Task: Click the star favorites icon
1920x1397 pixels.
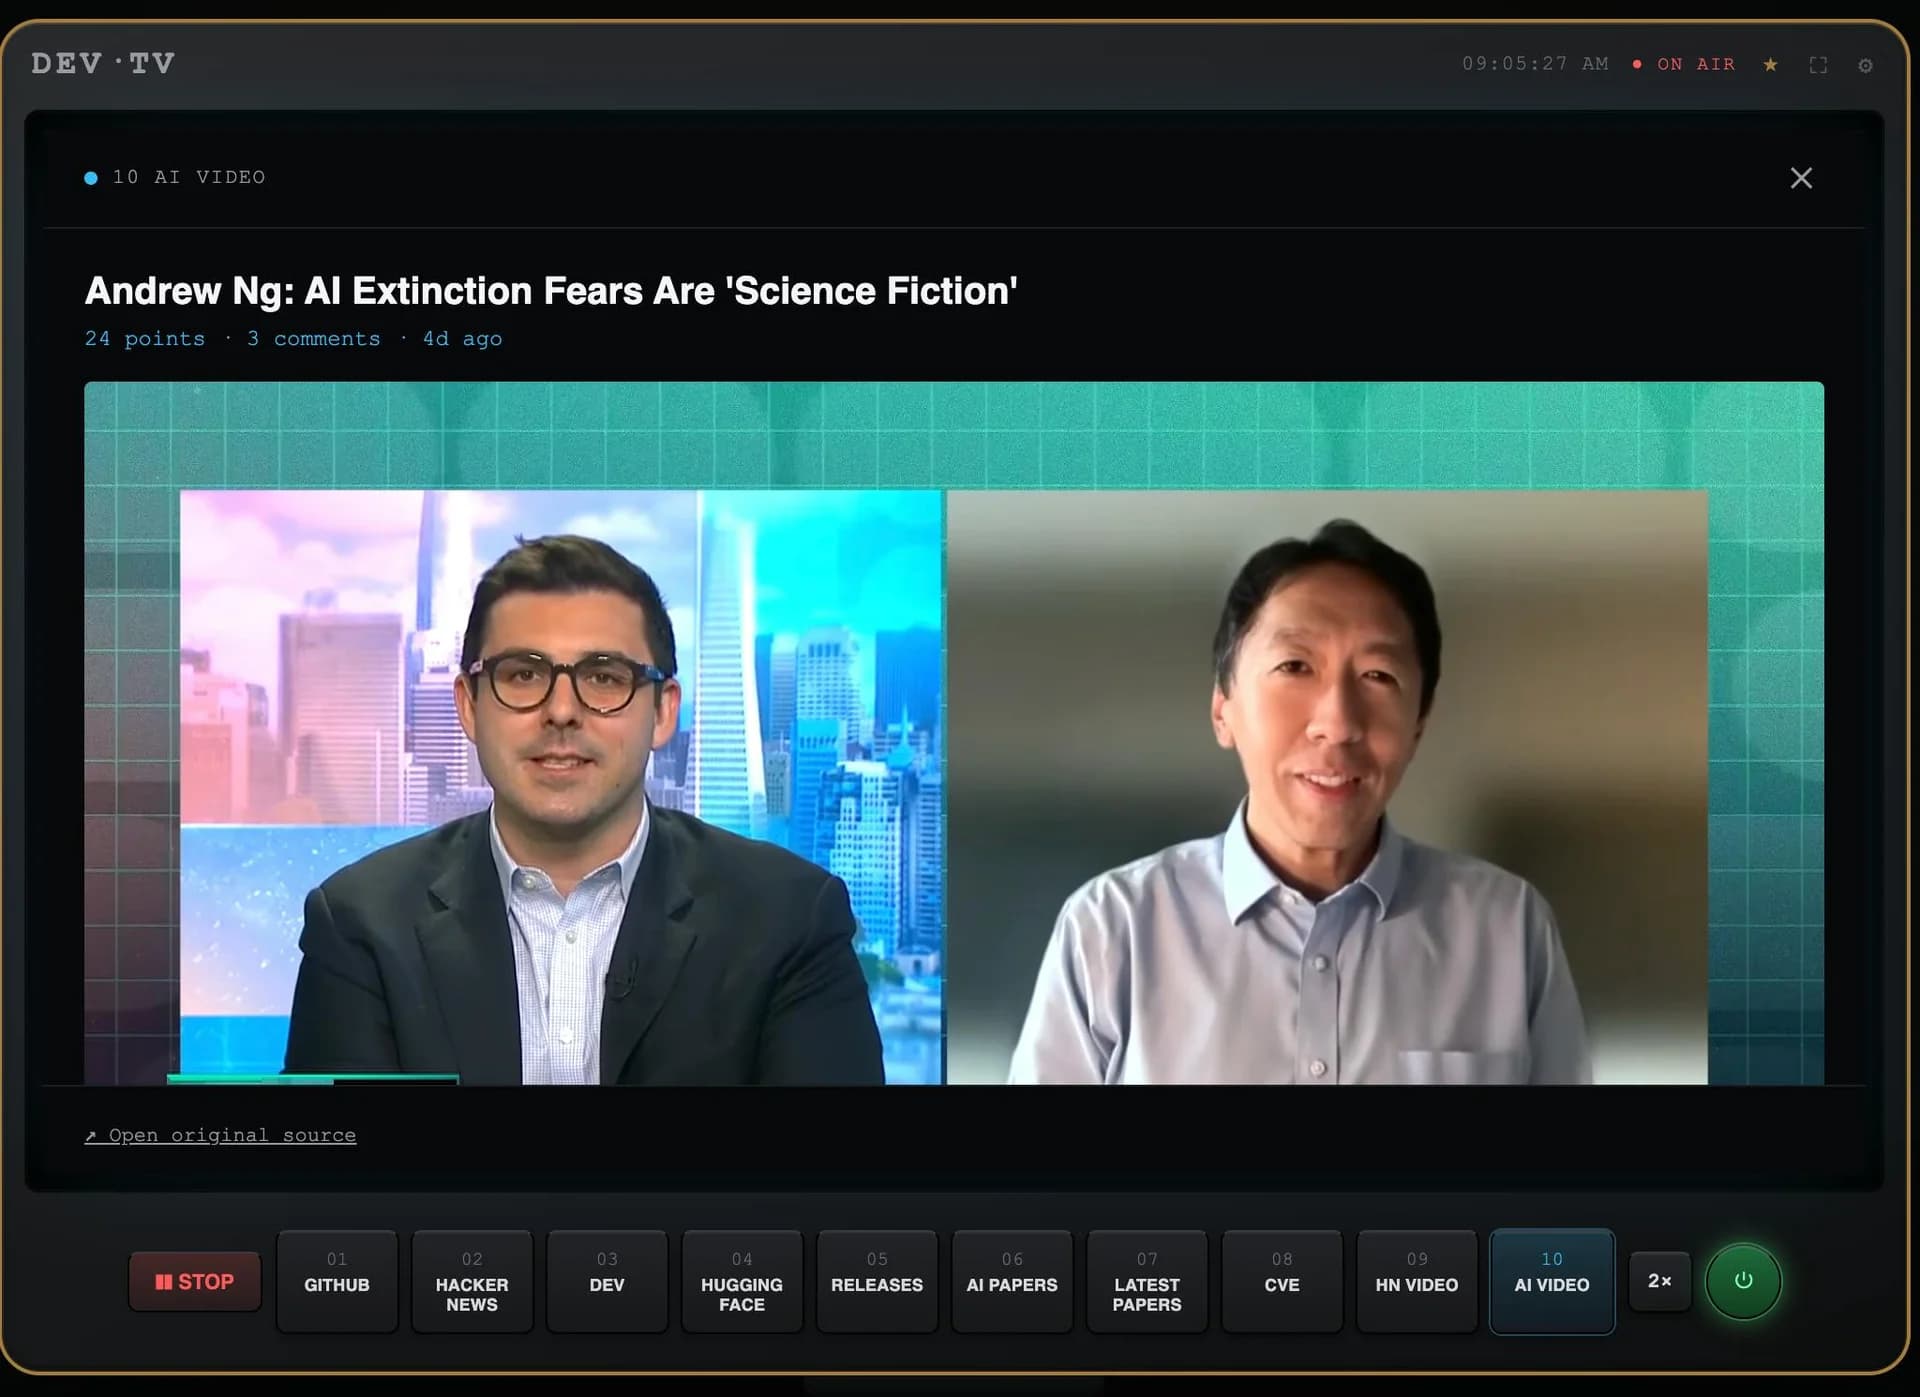Action: point(1770,65)
